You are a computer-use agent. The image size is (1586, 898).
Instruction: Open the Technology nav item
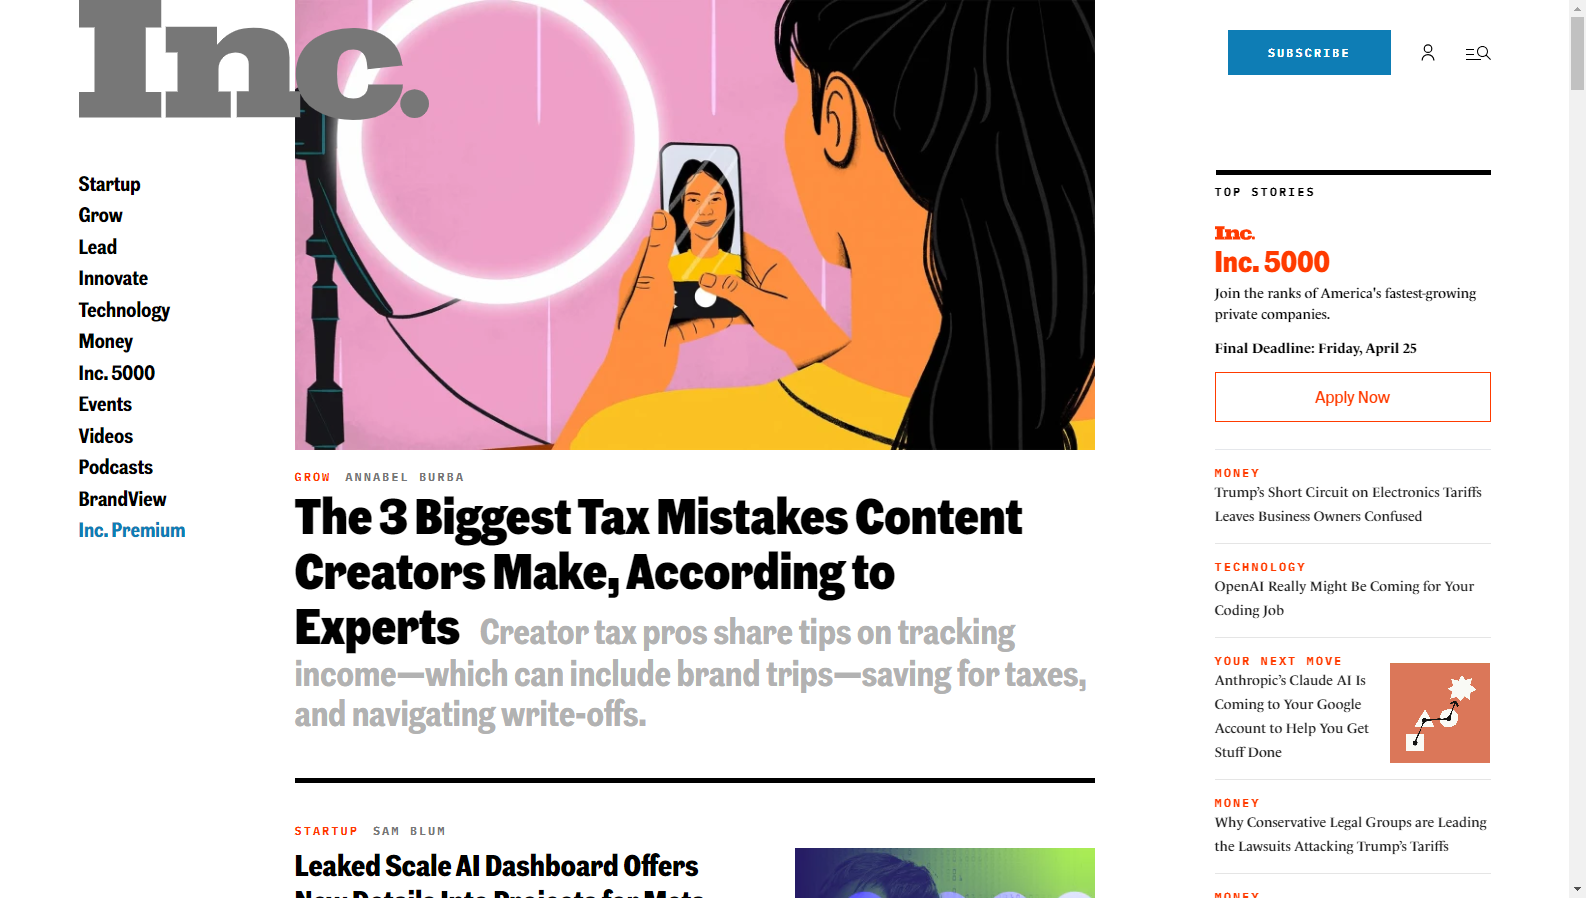(x=124, y=310)
